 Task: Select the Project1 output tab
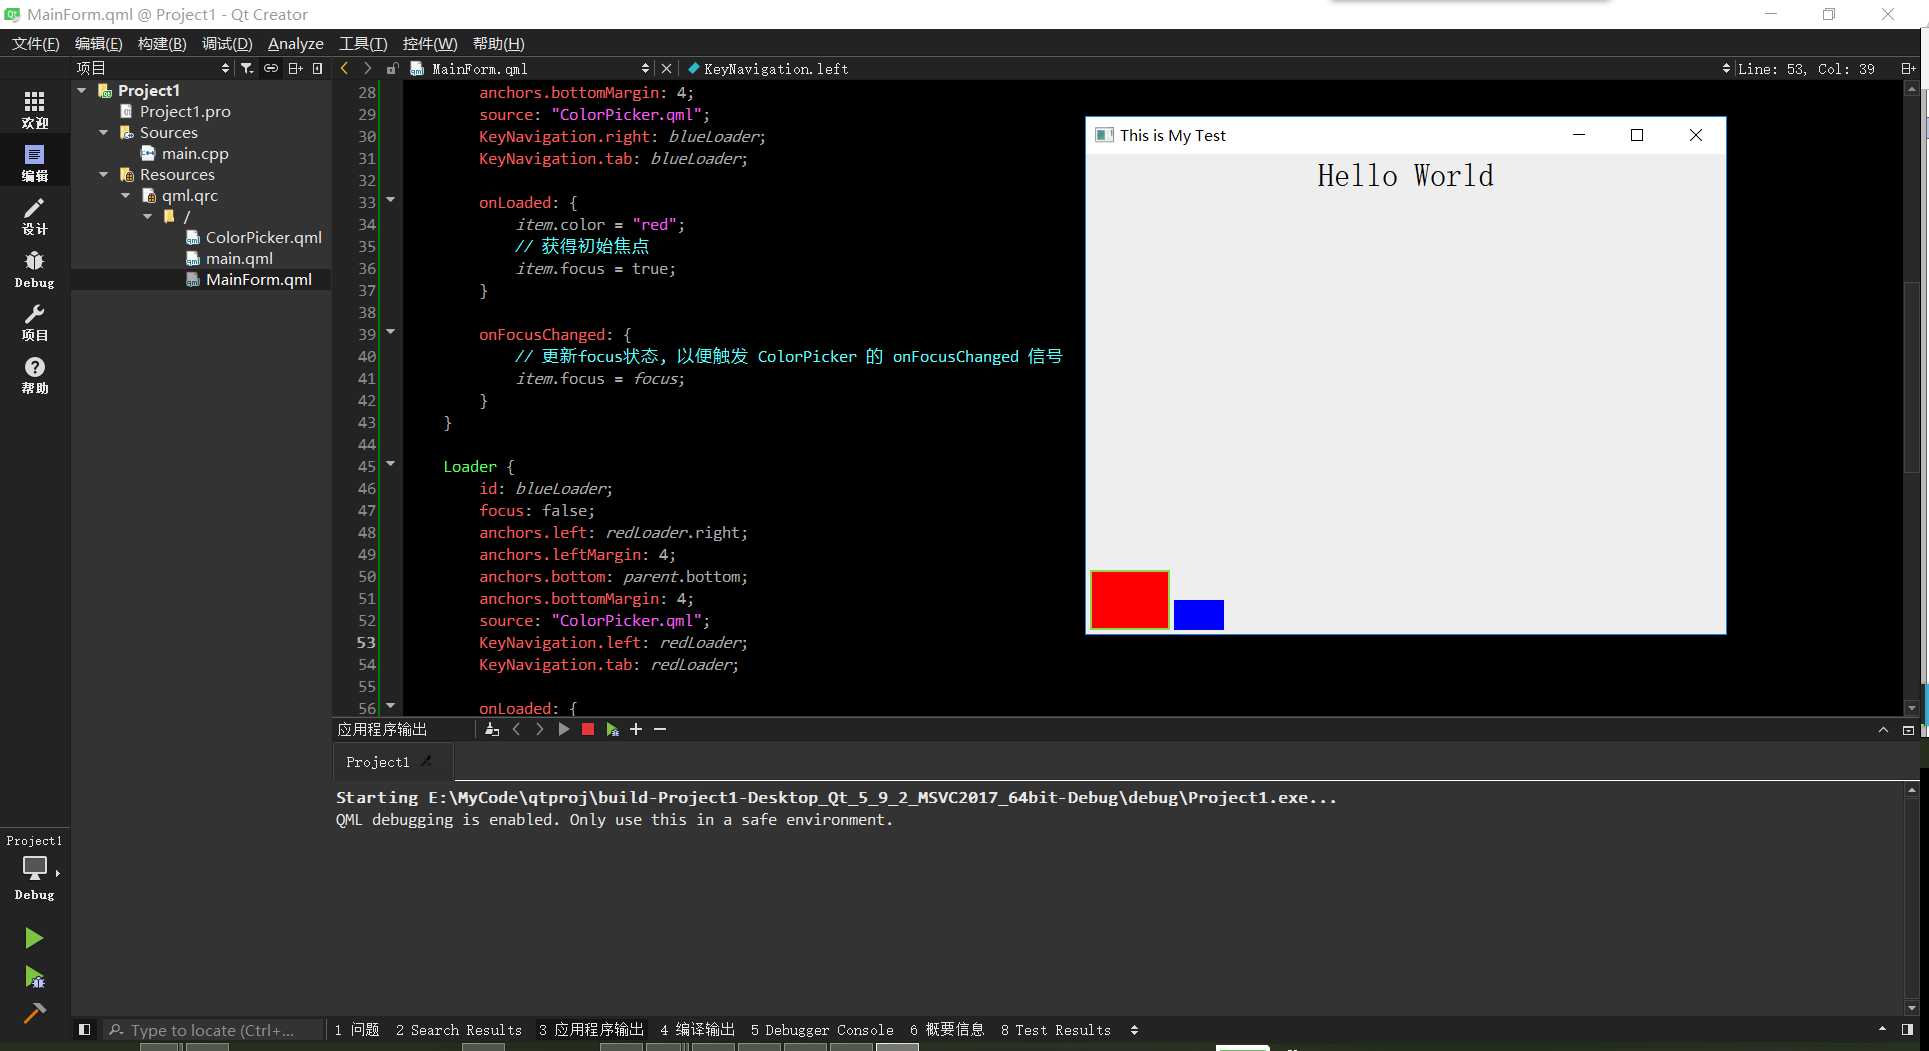[392, 762]
